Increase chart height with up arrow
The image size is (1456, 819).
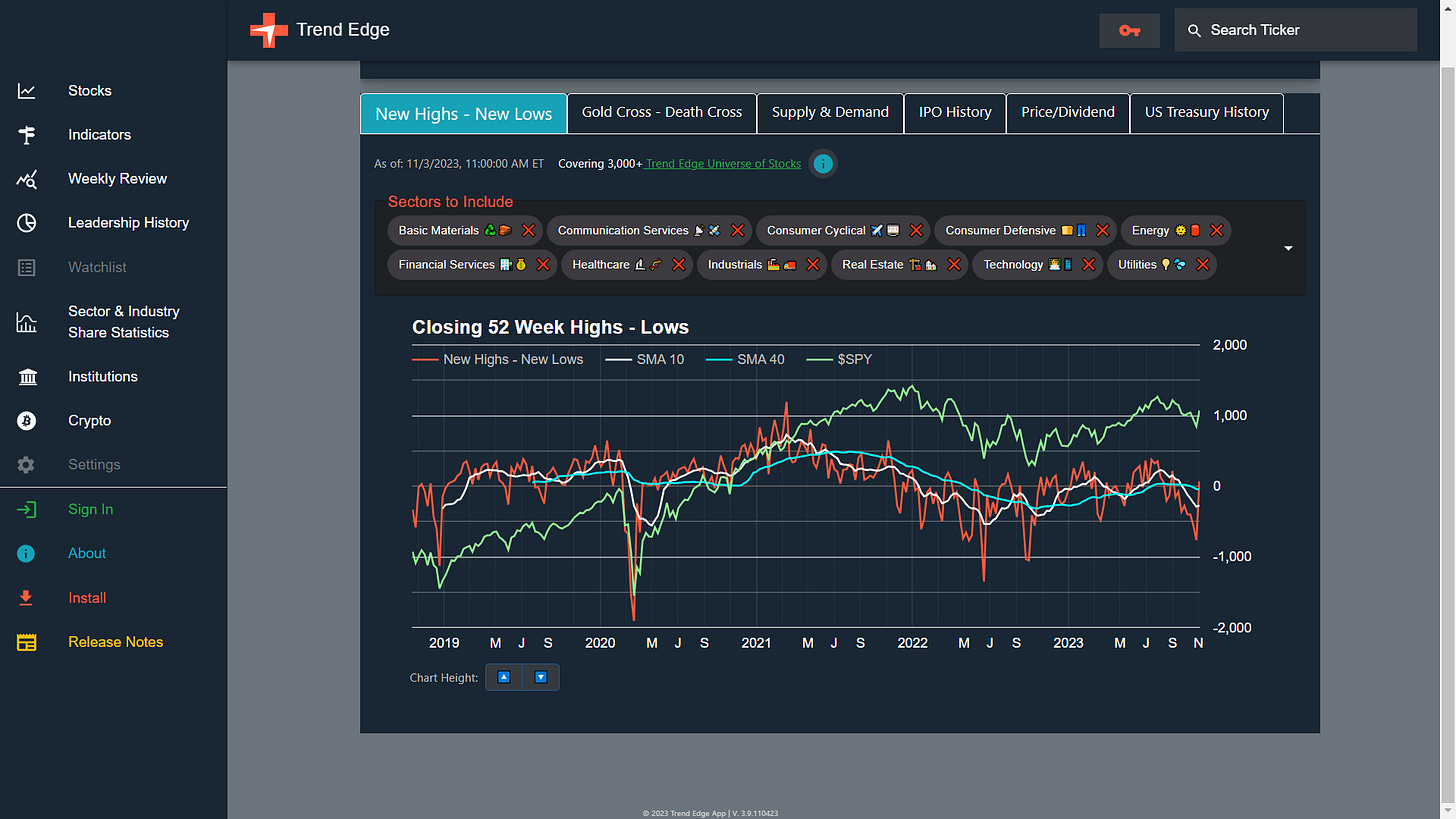coord(504,677)
